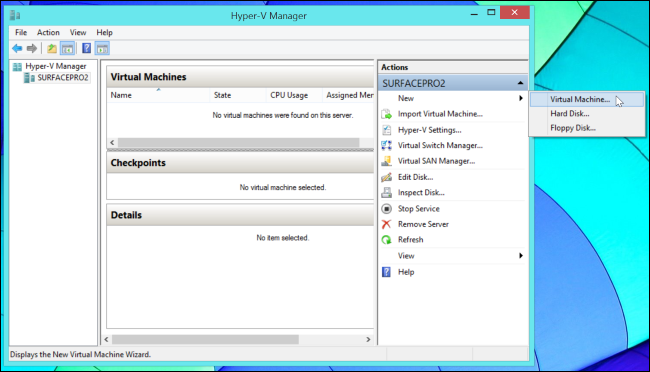Image resolution: width=650 pixels, height=372 pixels.
Task: Click the Hyper-V Manager root node icon
Action: point(17,66)
